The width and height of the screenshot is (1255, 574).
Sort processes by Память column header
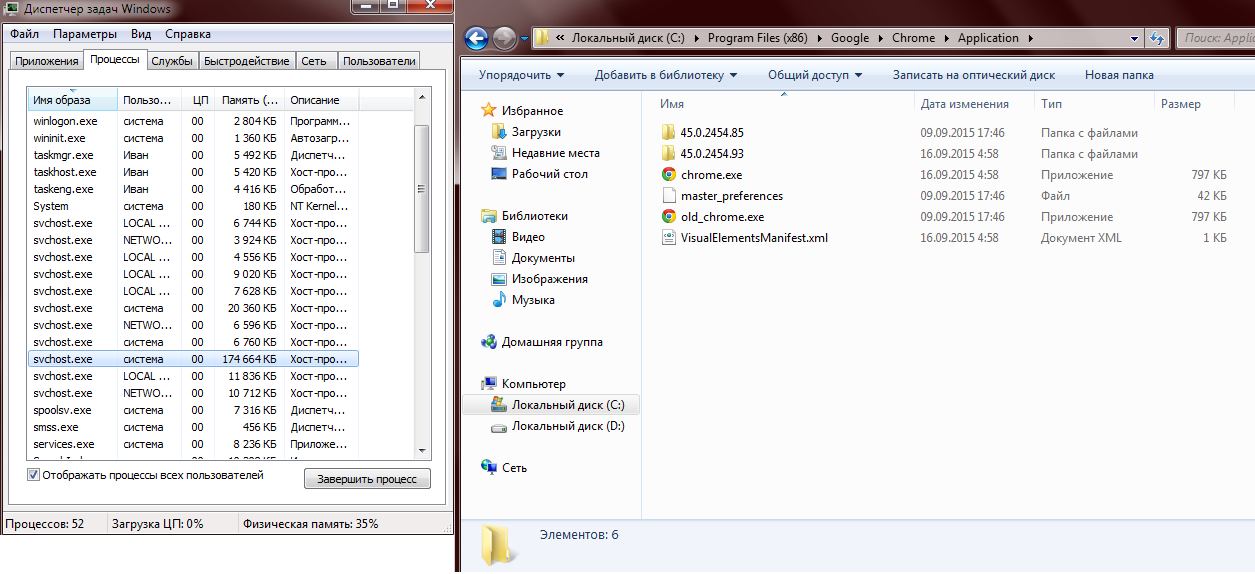(250, 100)
